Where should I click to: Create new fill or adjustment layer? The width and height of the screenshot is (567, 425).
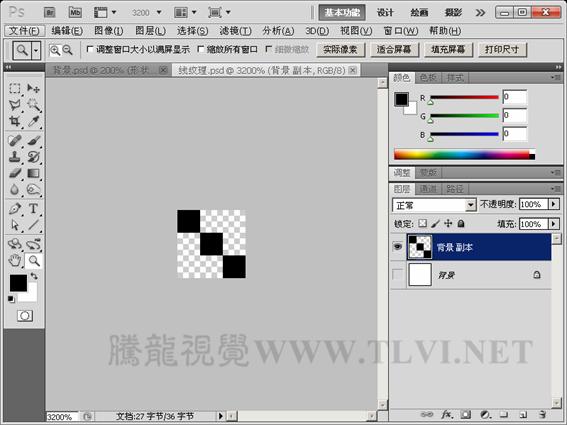485,415
